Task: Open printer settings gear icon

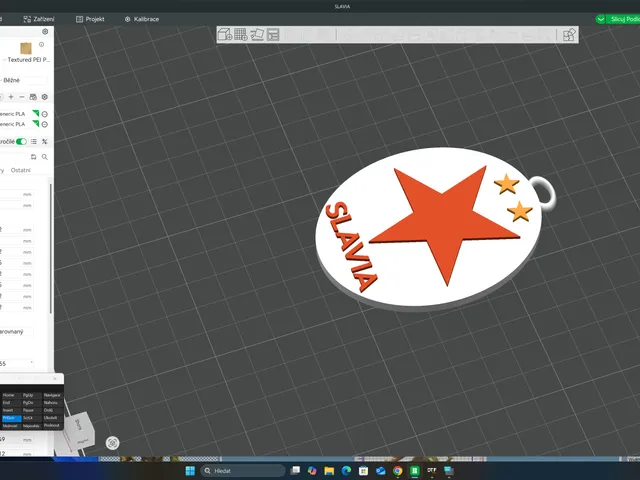Action: (x=45, y=31)
